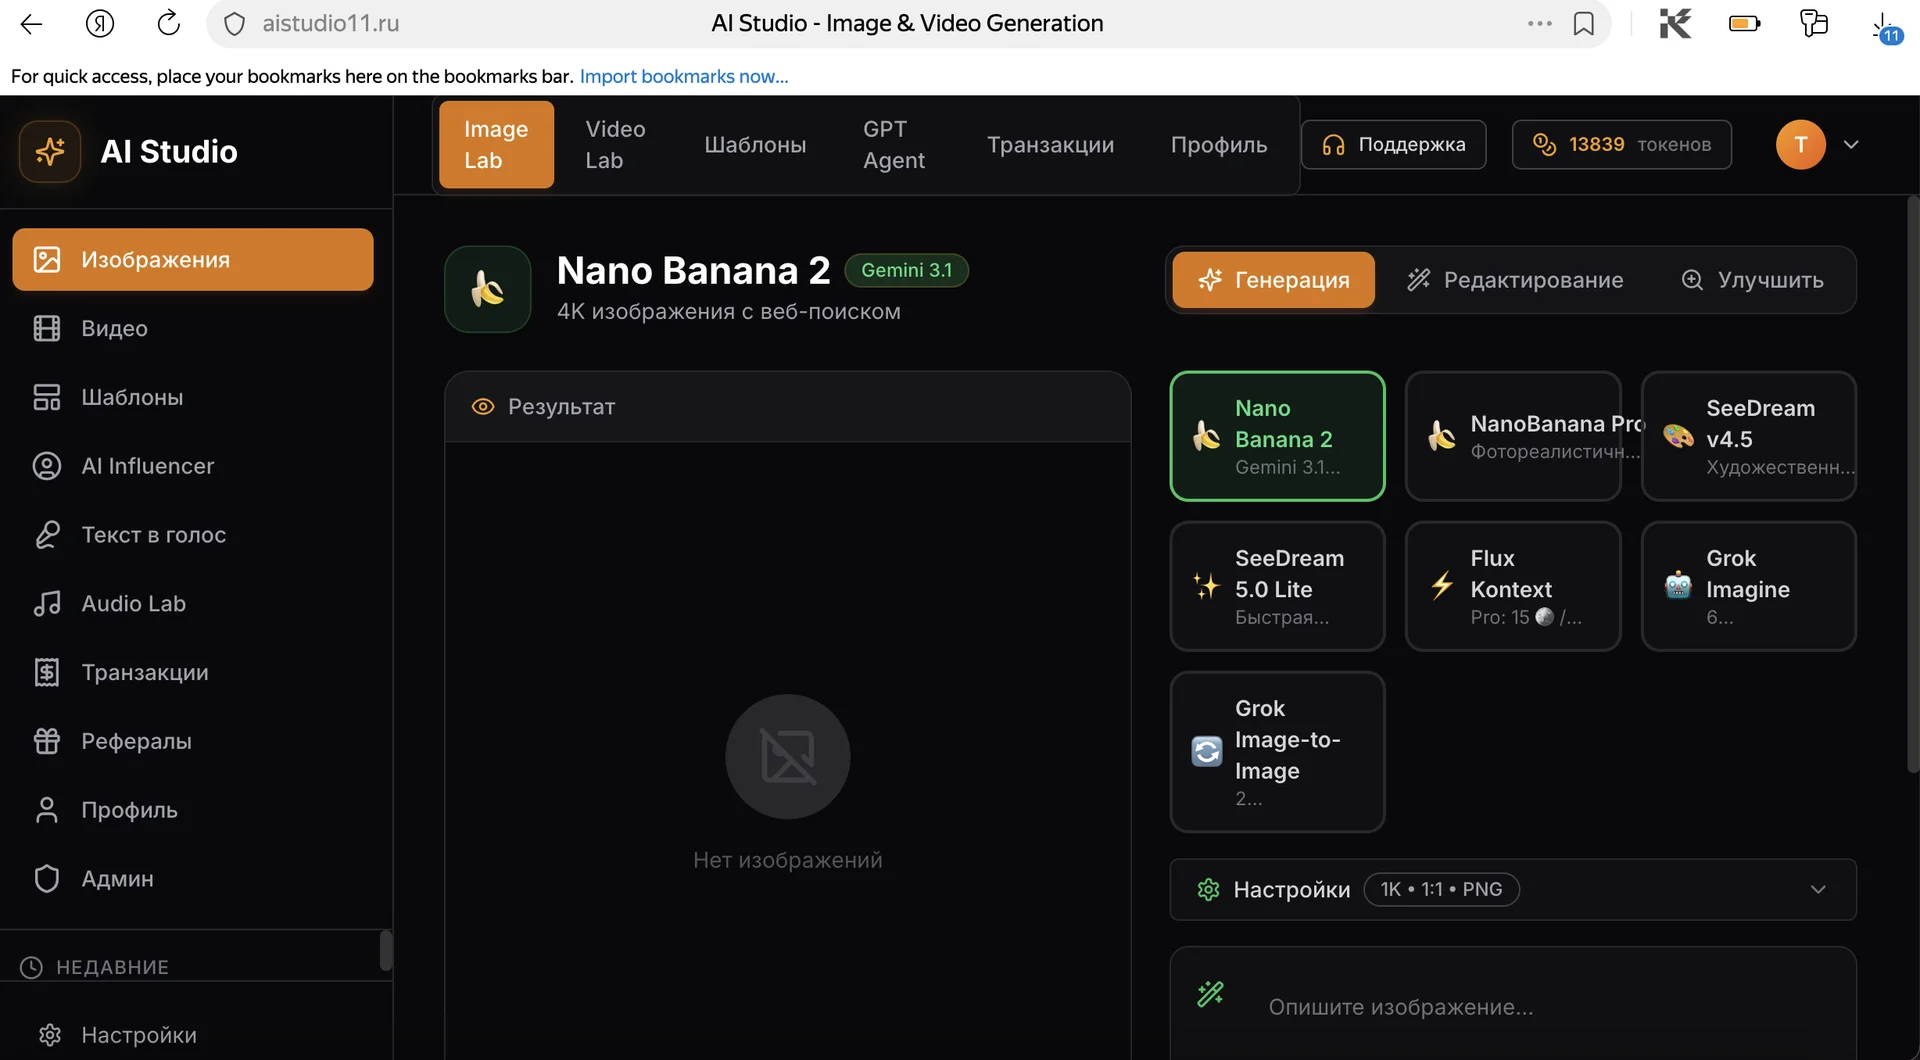Image resolution: width=1920 pixels, height=1060 pixels.
Task: Open Audio Lab in the sidebar
Action: point(193,603)
